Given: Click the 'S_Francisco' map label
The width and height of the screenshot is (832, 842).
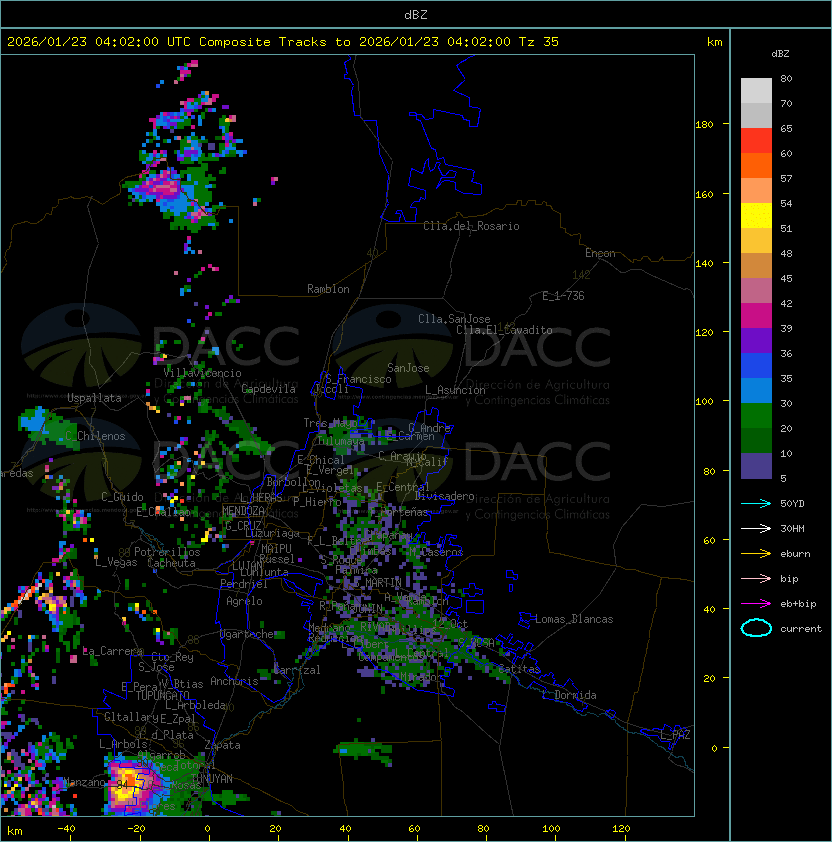Looking at the screenshot, I should tap(358, 379).
